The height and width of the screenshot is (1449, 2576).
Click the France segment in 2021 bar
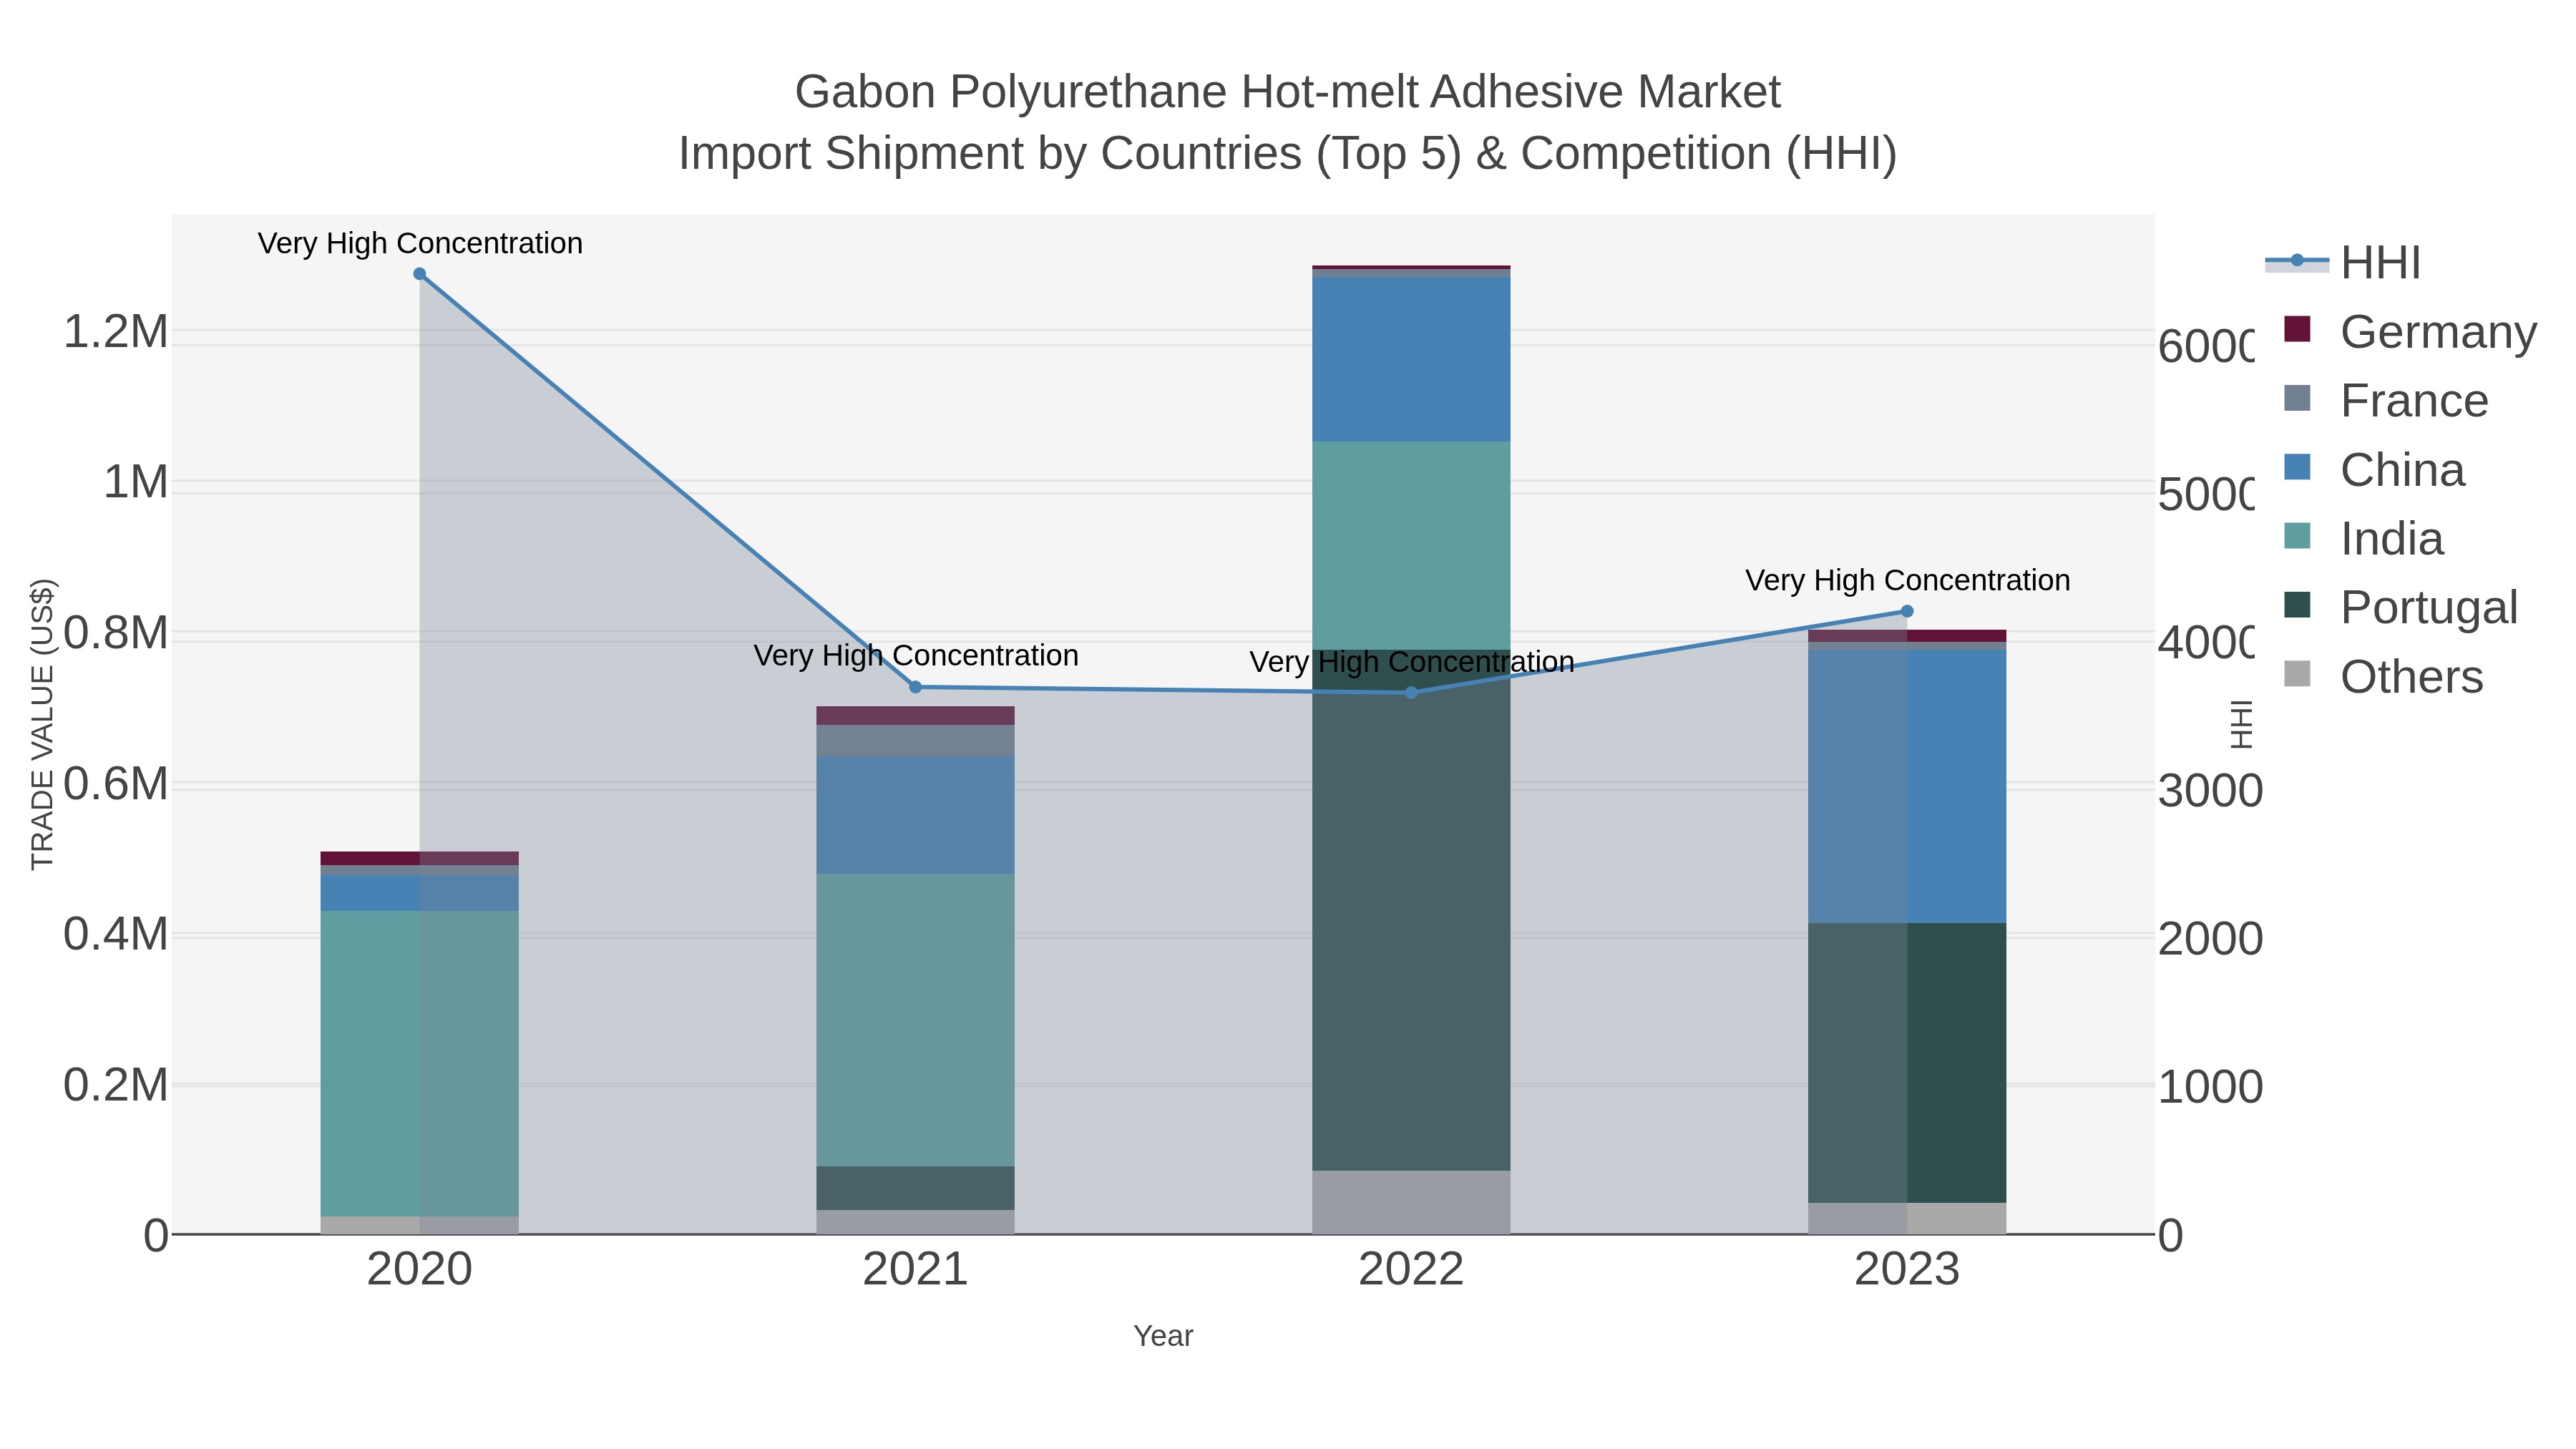915,741
